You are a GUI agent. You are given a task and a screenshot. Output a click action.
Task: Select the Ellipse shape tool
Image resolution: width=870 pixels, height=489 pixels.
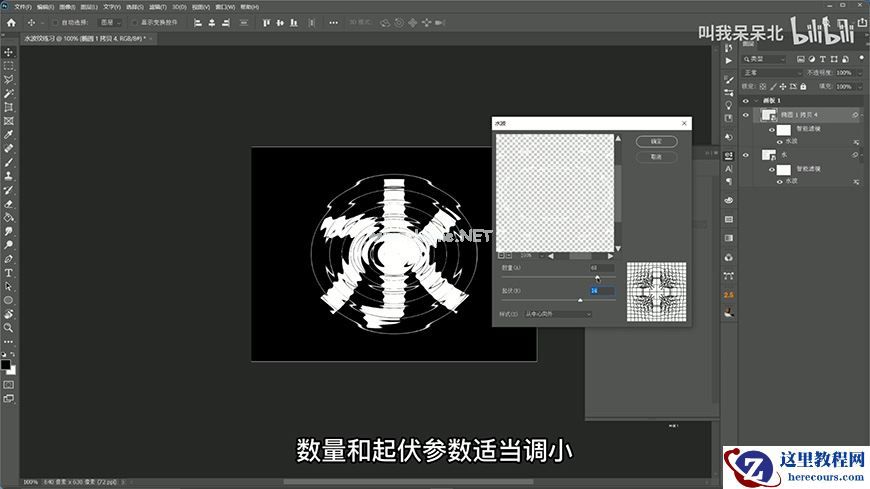click(8, 300)
